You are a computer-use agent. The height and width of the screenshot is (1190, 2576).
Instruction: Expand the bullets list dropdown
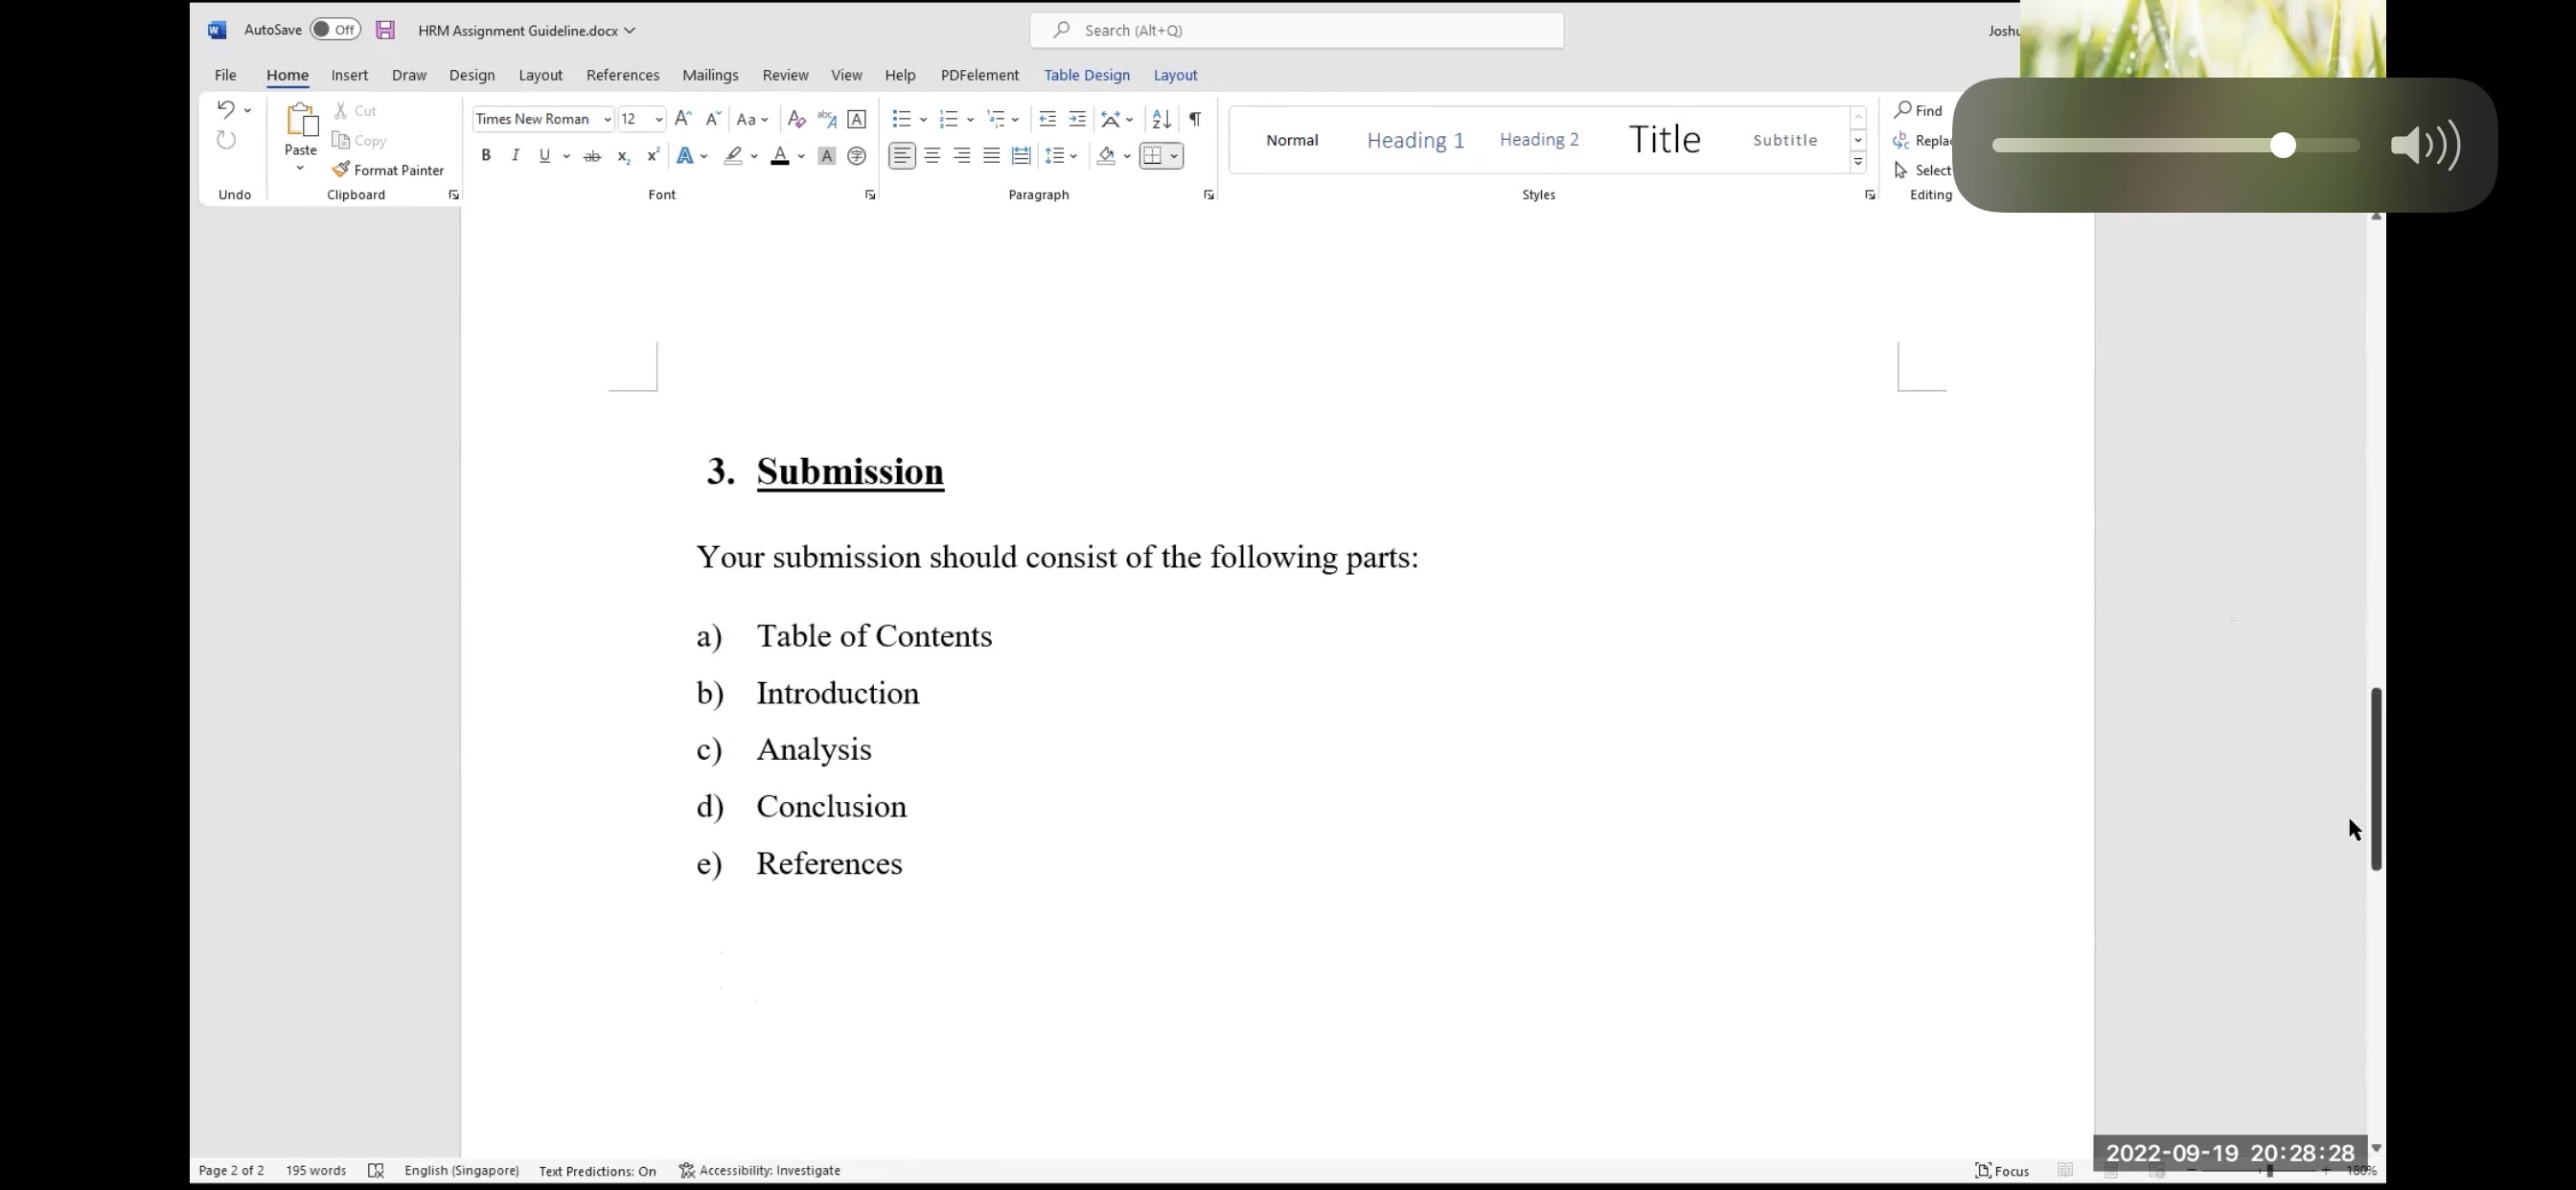[923, 120]
